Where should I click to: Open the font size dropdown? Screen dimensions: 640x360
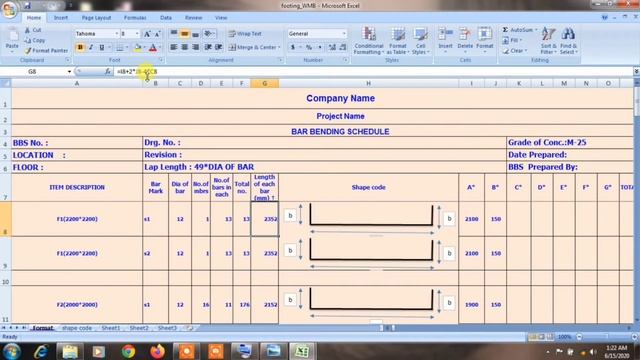tap(137, 33)
